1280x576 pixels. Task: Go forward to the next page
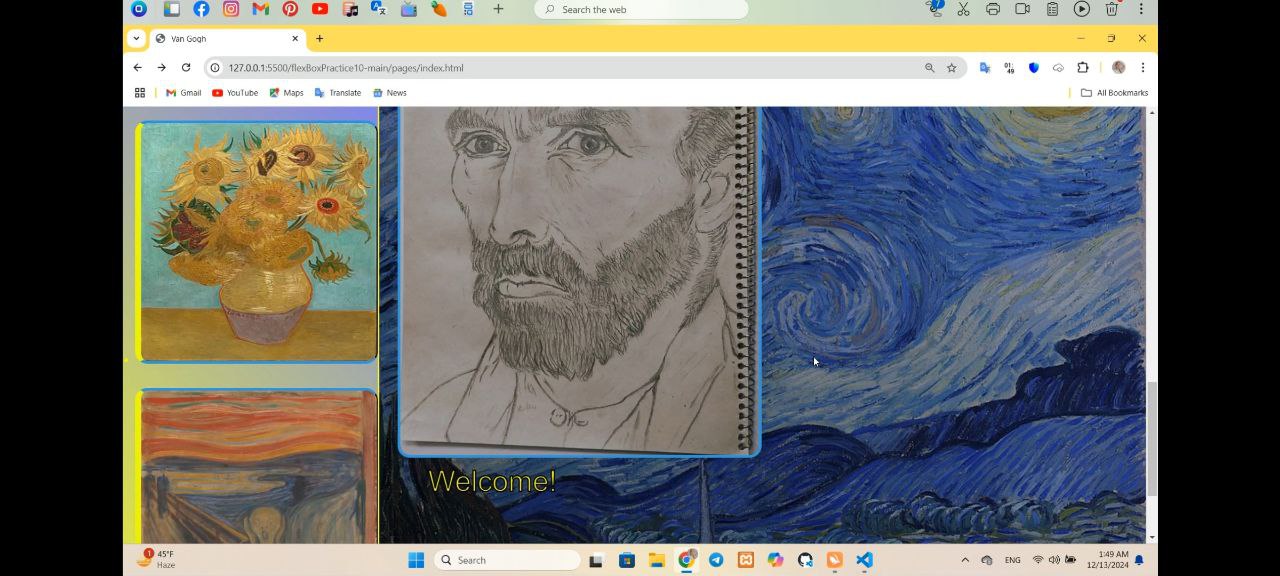click(162, 68)
